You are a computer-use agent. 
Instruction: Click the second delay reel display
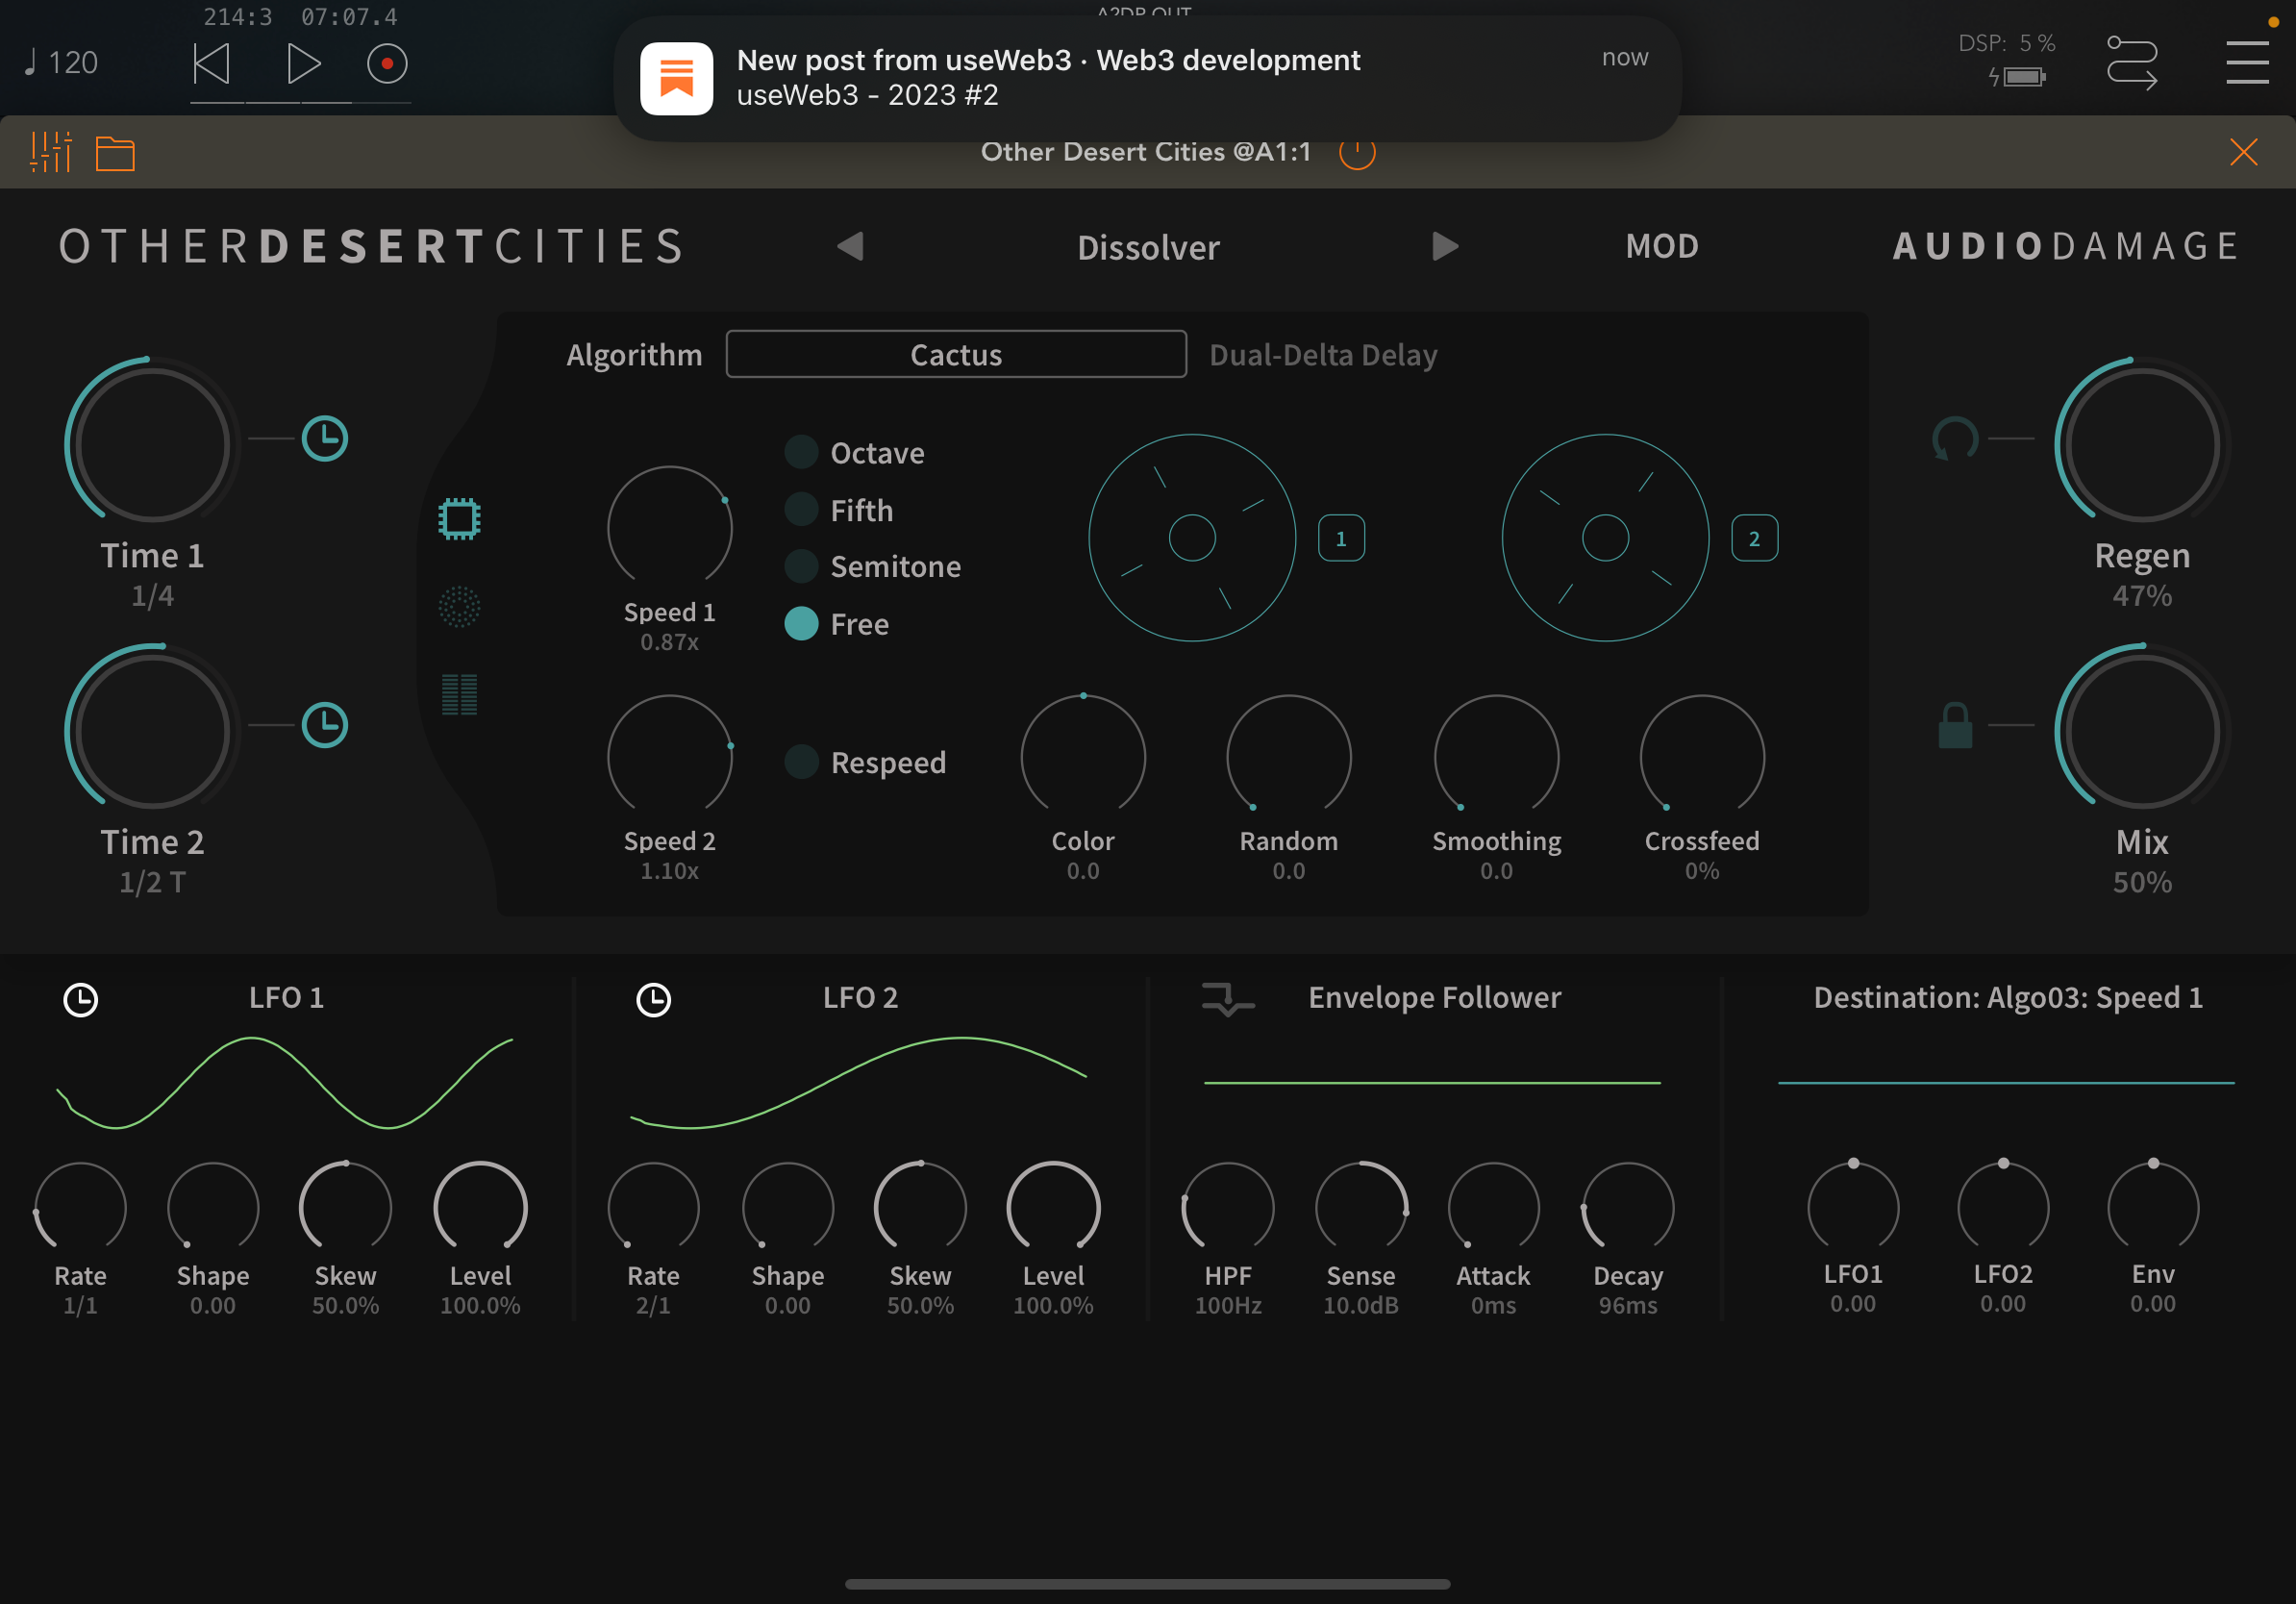[1605, 538]
